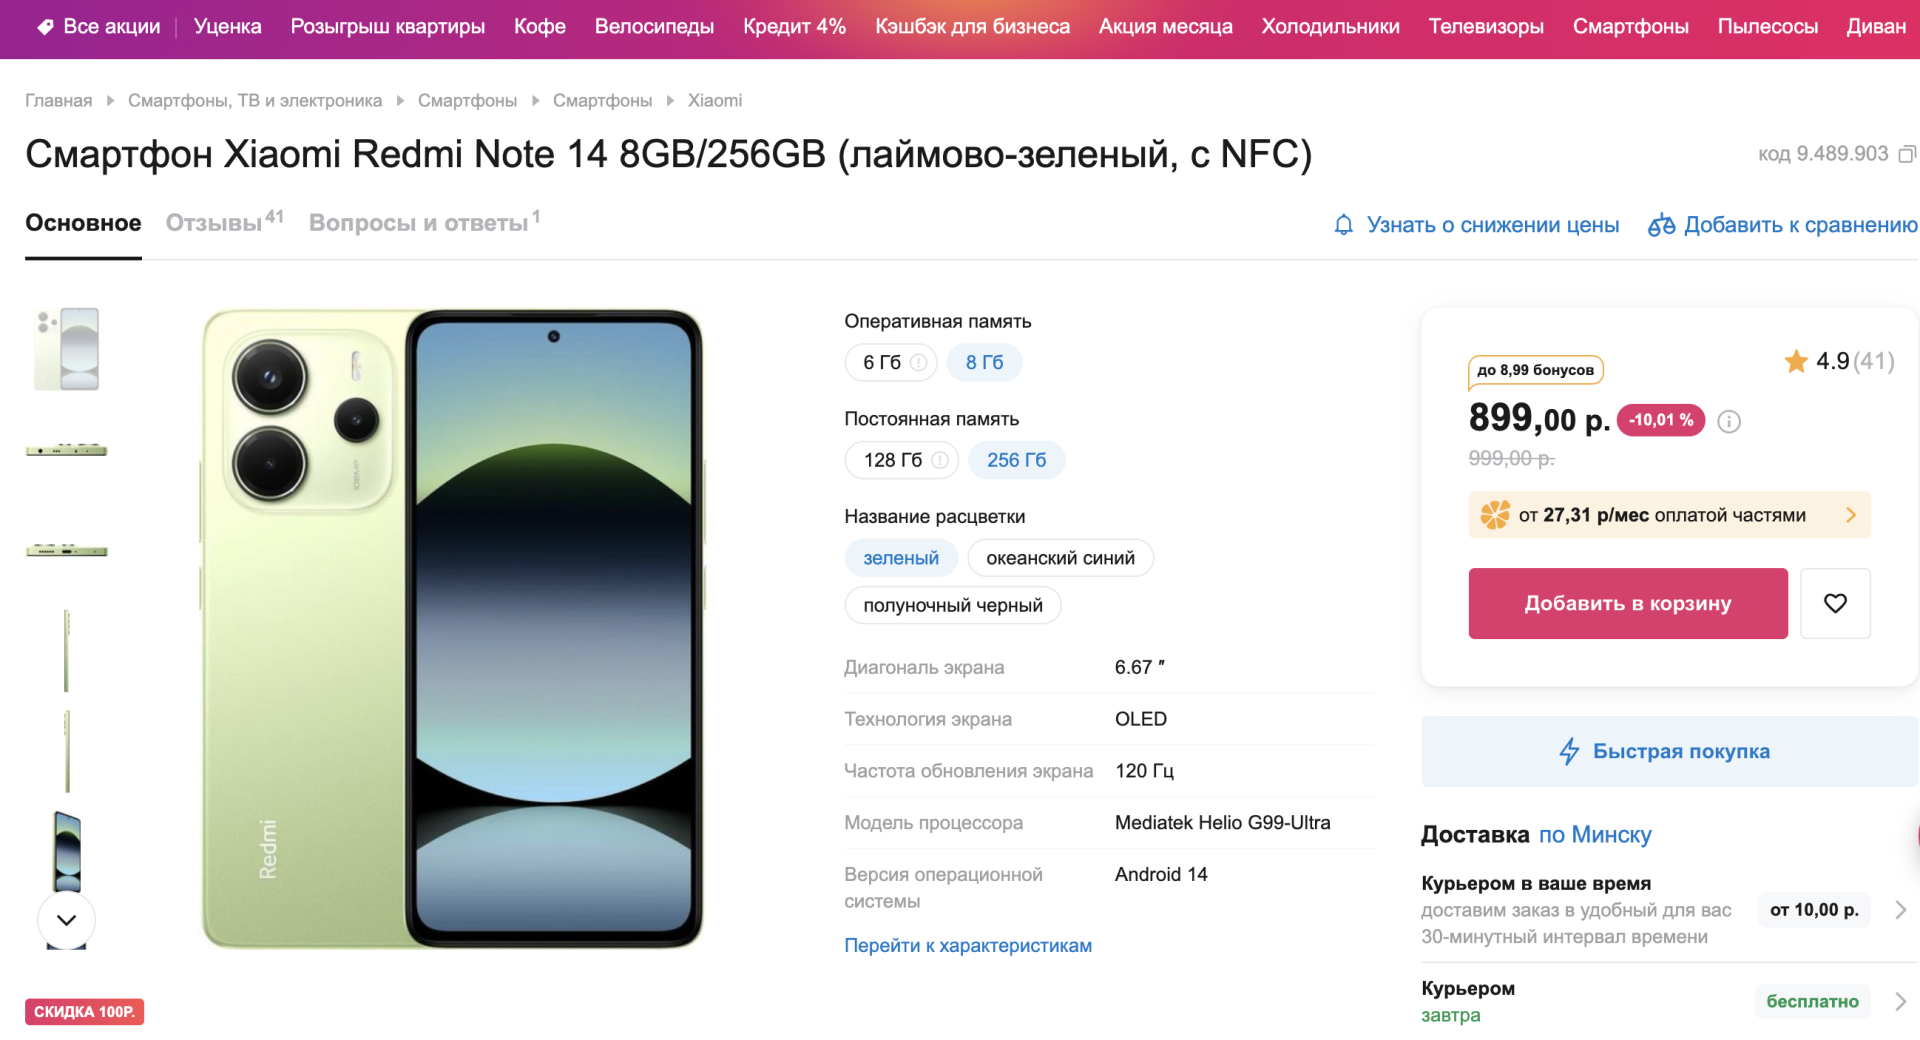Click the price info circle icon

pos(1729,422)
